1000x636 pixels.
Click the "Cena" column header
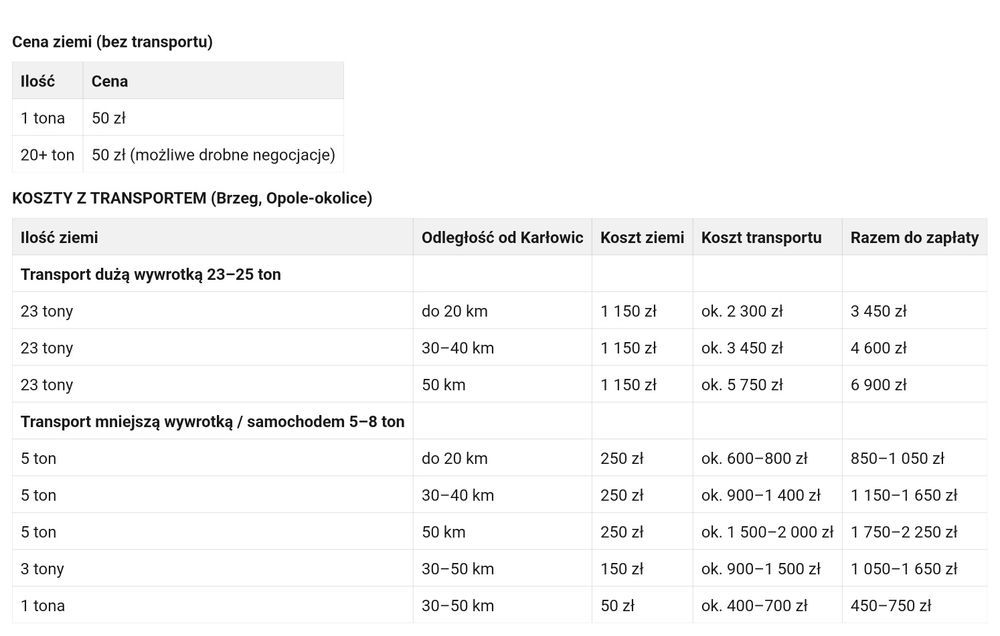click(x=110, y=81)
